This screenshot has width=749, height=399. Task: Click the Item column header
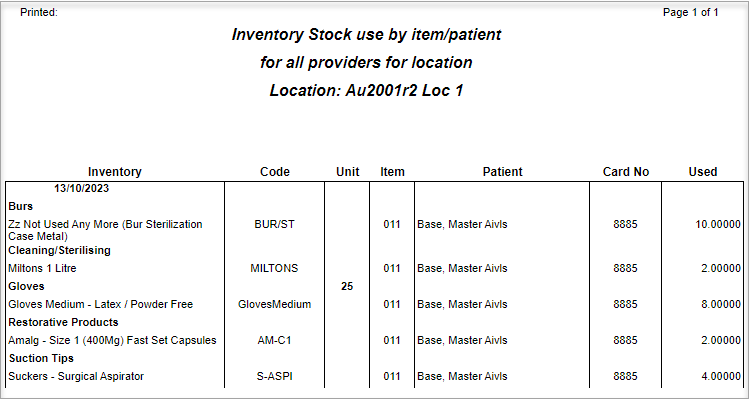392,172
